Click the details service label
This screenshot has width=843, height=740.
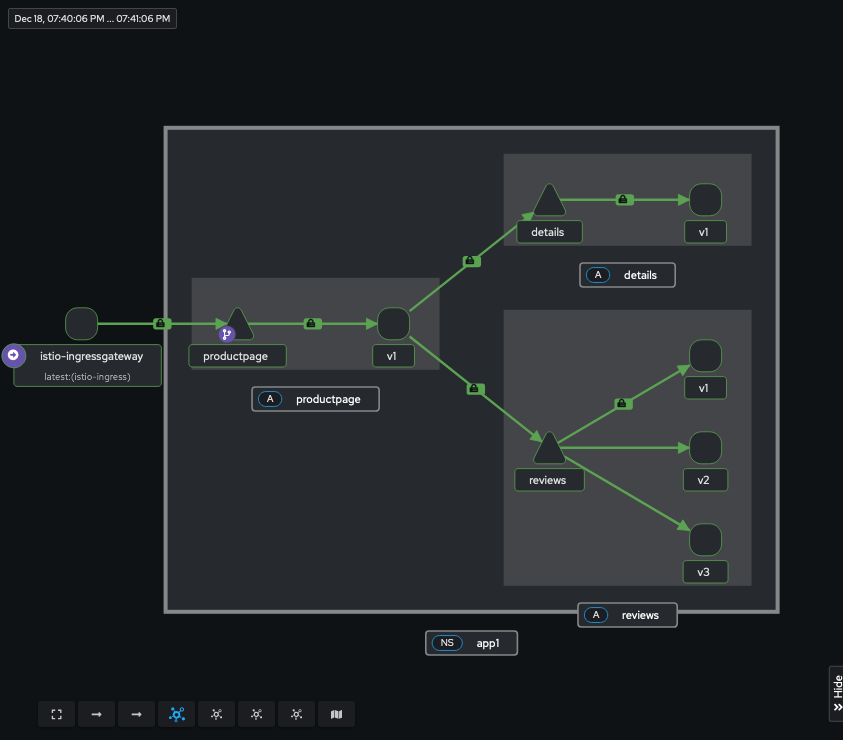tap(549, 232)
